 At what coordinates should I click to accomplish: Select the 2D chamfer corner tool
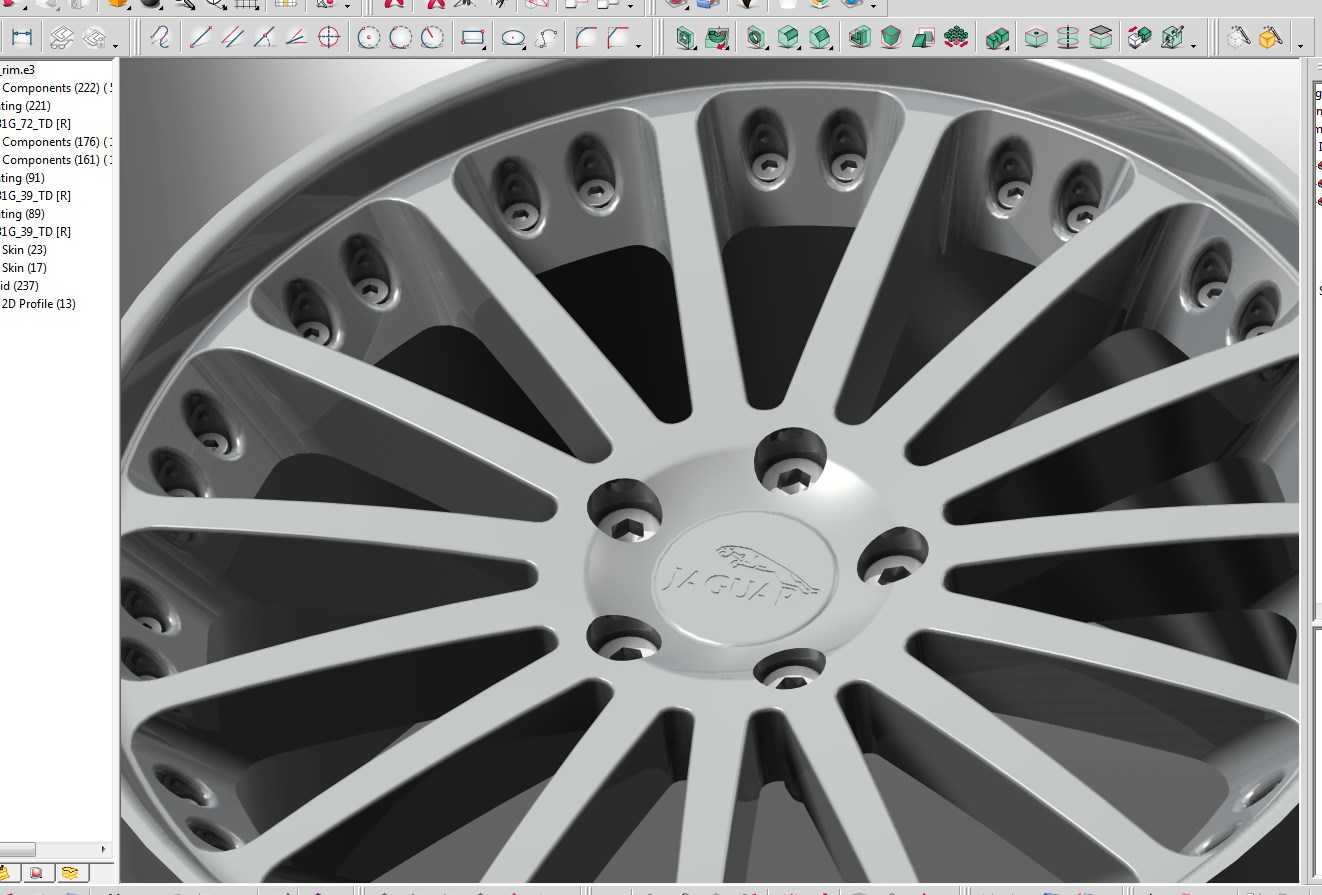(x=618, y=39)
